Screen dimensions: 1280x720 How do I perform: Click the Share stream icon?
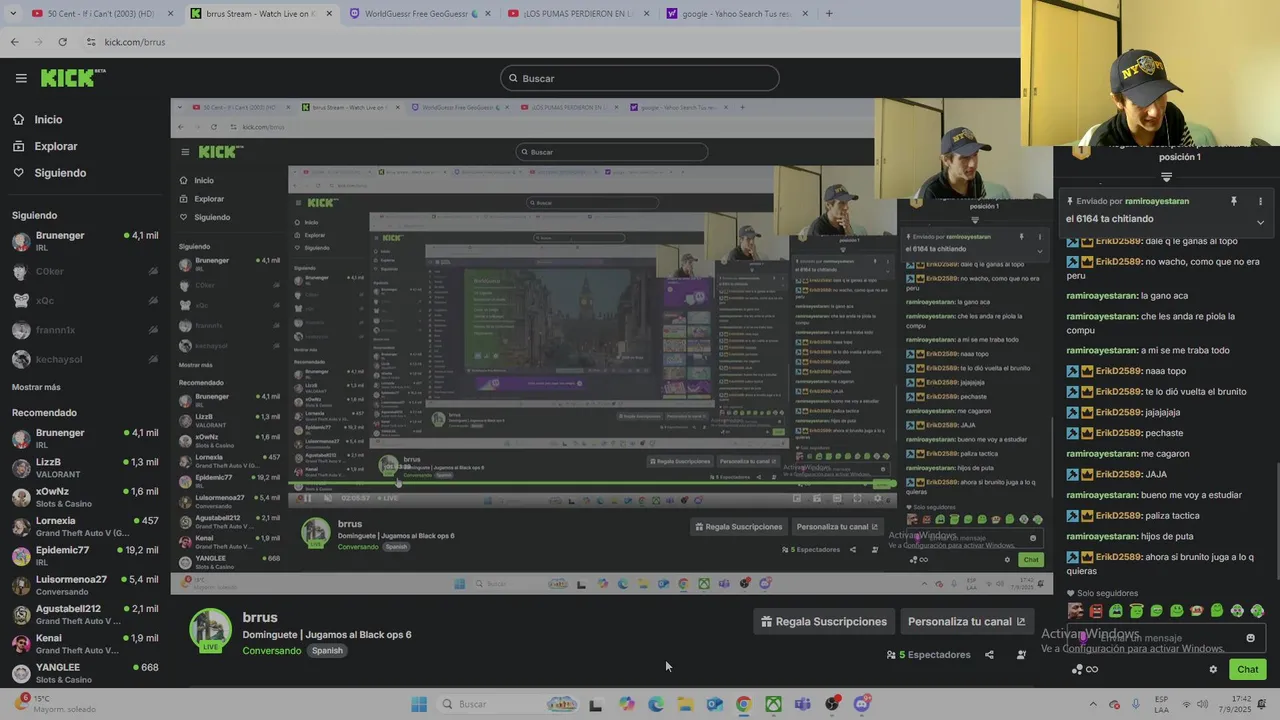[x=989, y=655]
